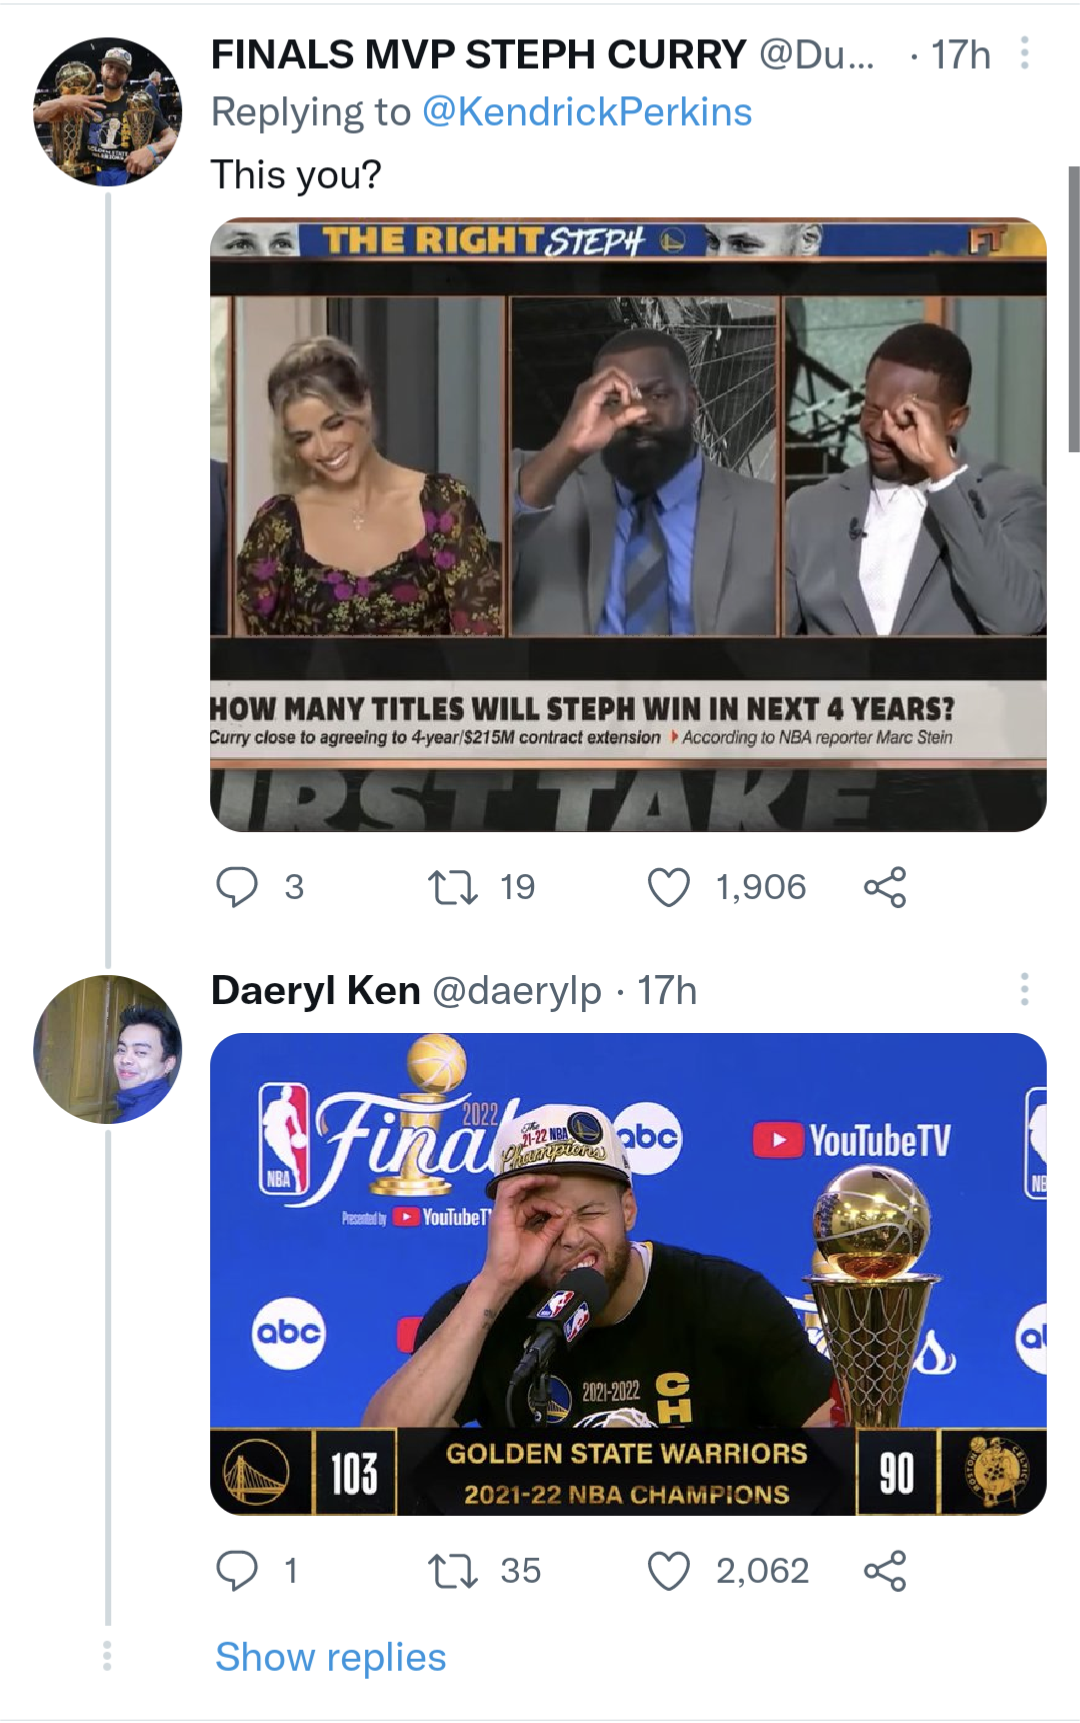Screen dimensions: 1080x1723
Task: Open the @KendrickPerkins profile mention
Action: point(587,112)
